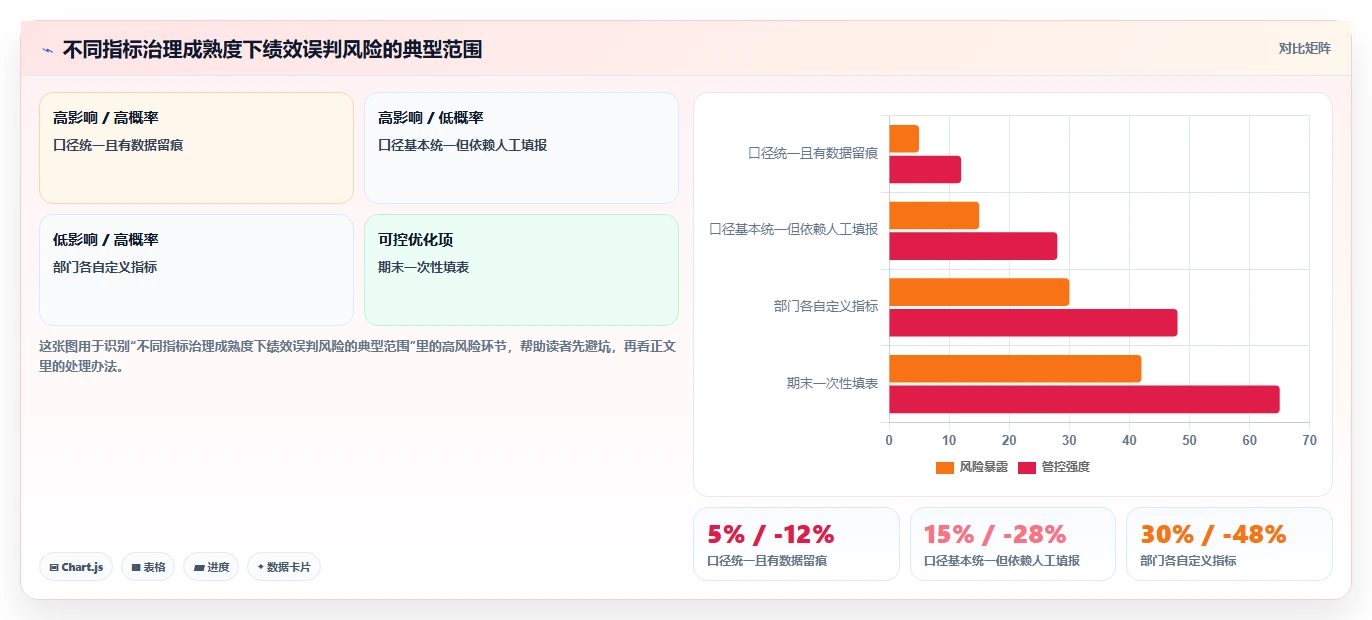This screenshot has height=620, width=1372.
Task: Click the orange 风险暴露 legend swatch
Action: [945, 467]
